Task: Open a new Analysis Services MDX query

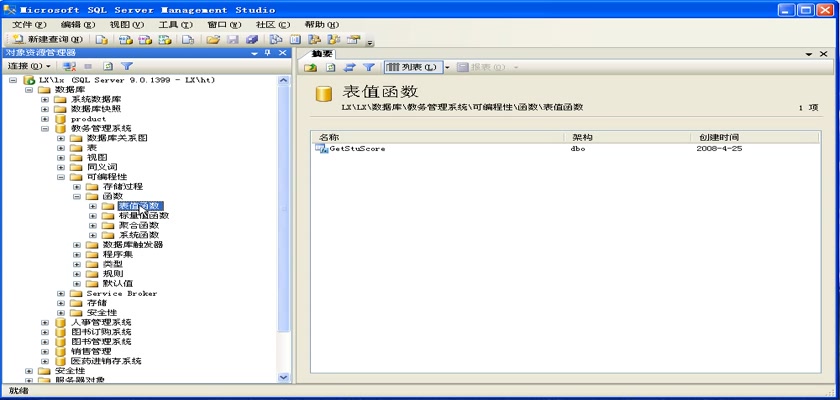Action: (126, 40)
